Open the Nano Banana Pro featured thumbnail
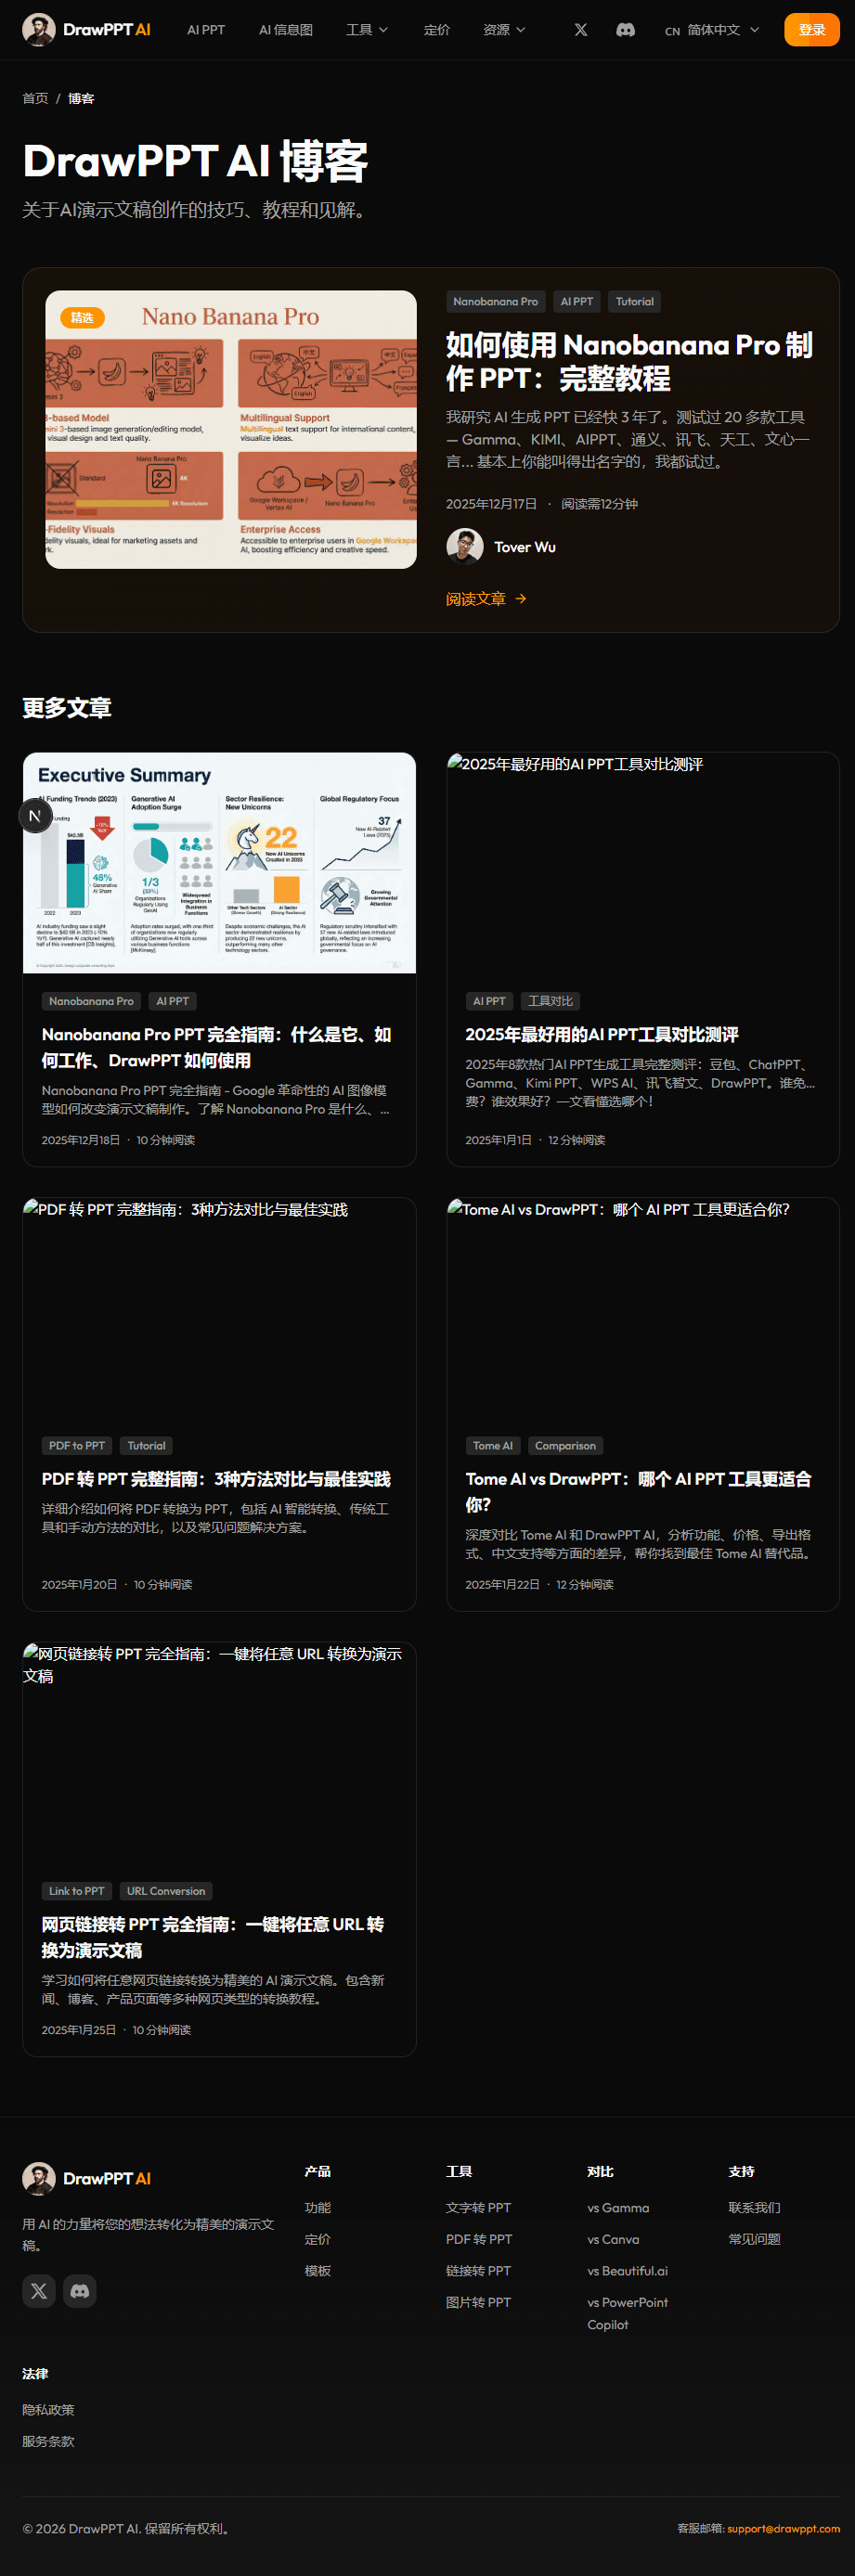 [x=231, y=429]
